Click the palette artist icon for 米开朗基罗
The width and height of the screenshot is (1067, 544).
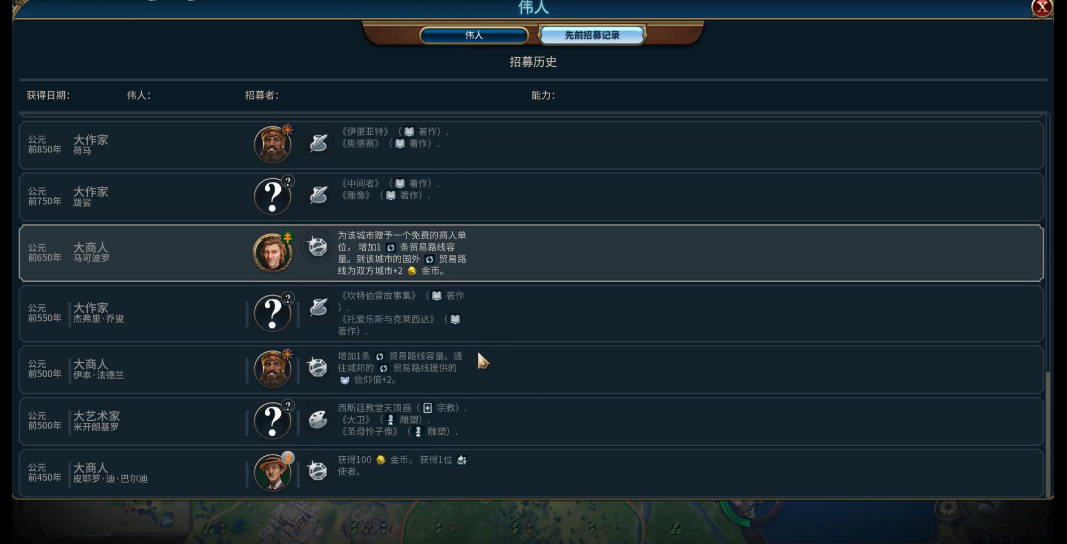[x=317, y=420]
